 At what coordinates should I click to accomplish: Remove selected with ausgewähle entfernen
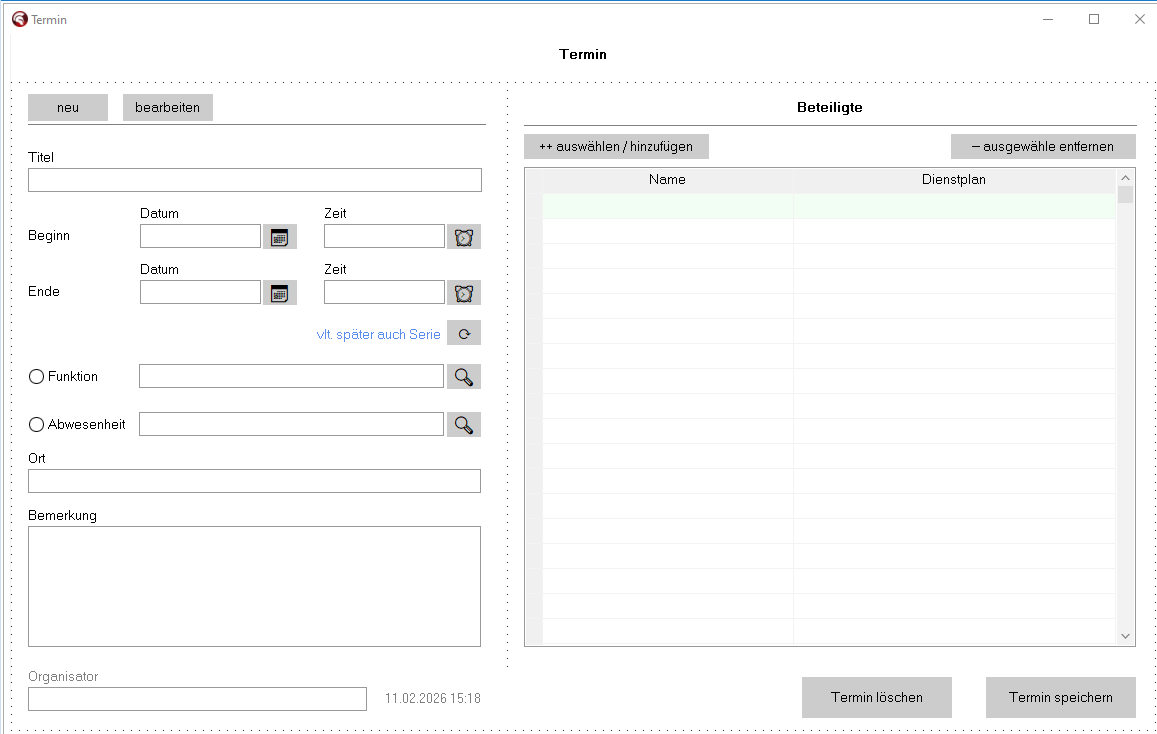(1043, 147)
